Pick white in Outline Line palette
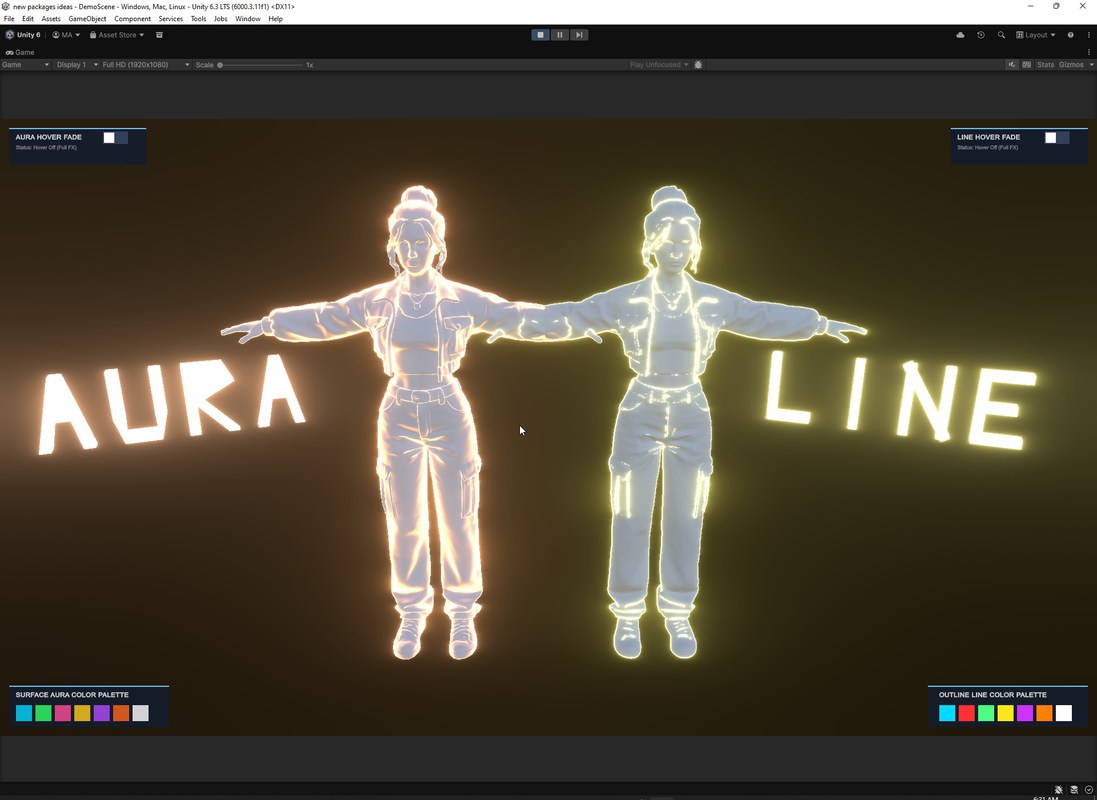 1063,713
